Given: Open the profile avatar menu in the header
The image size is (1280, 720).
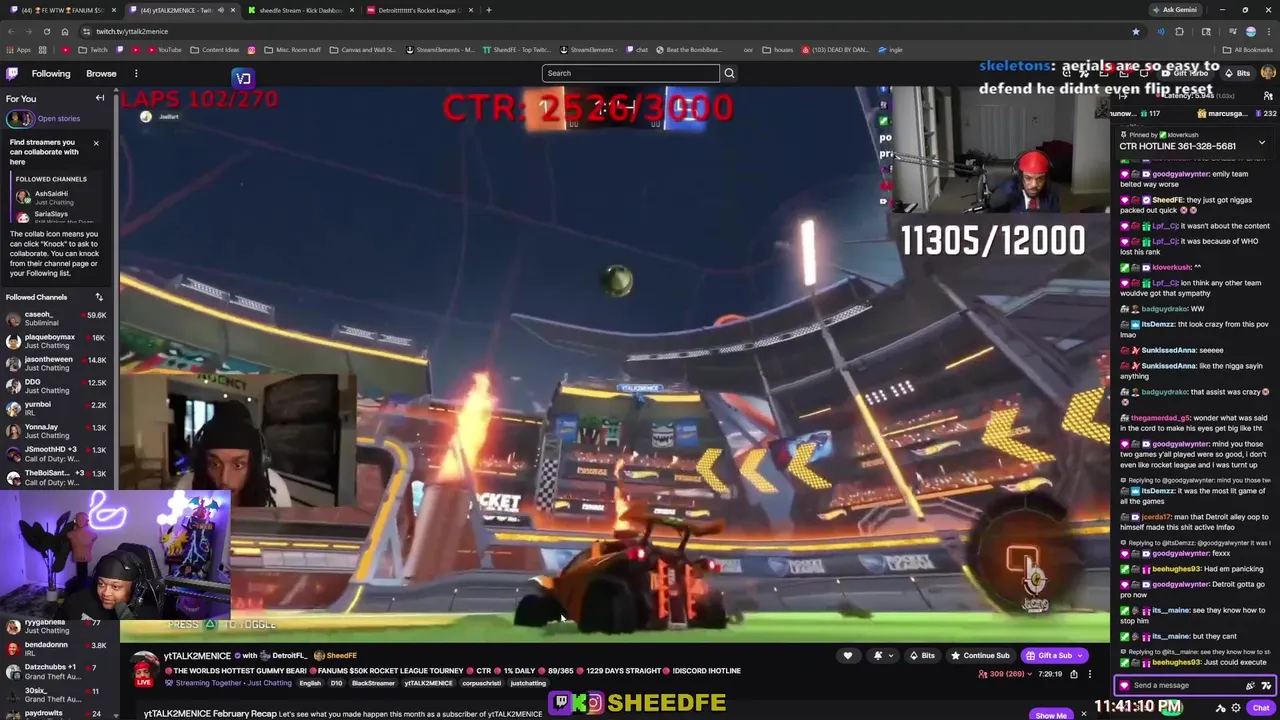Looking at the screenshot, I should point(1268,73).
